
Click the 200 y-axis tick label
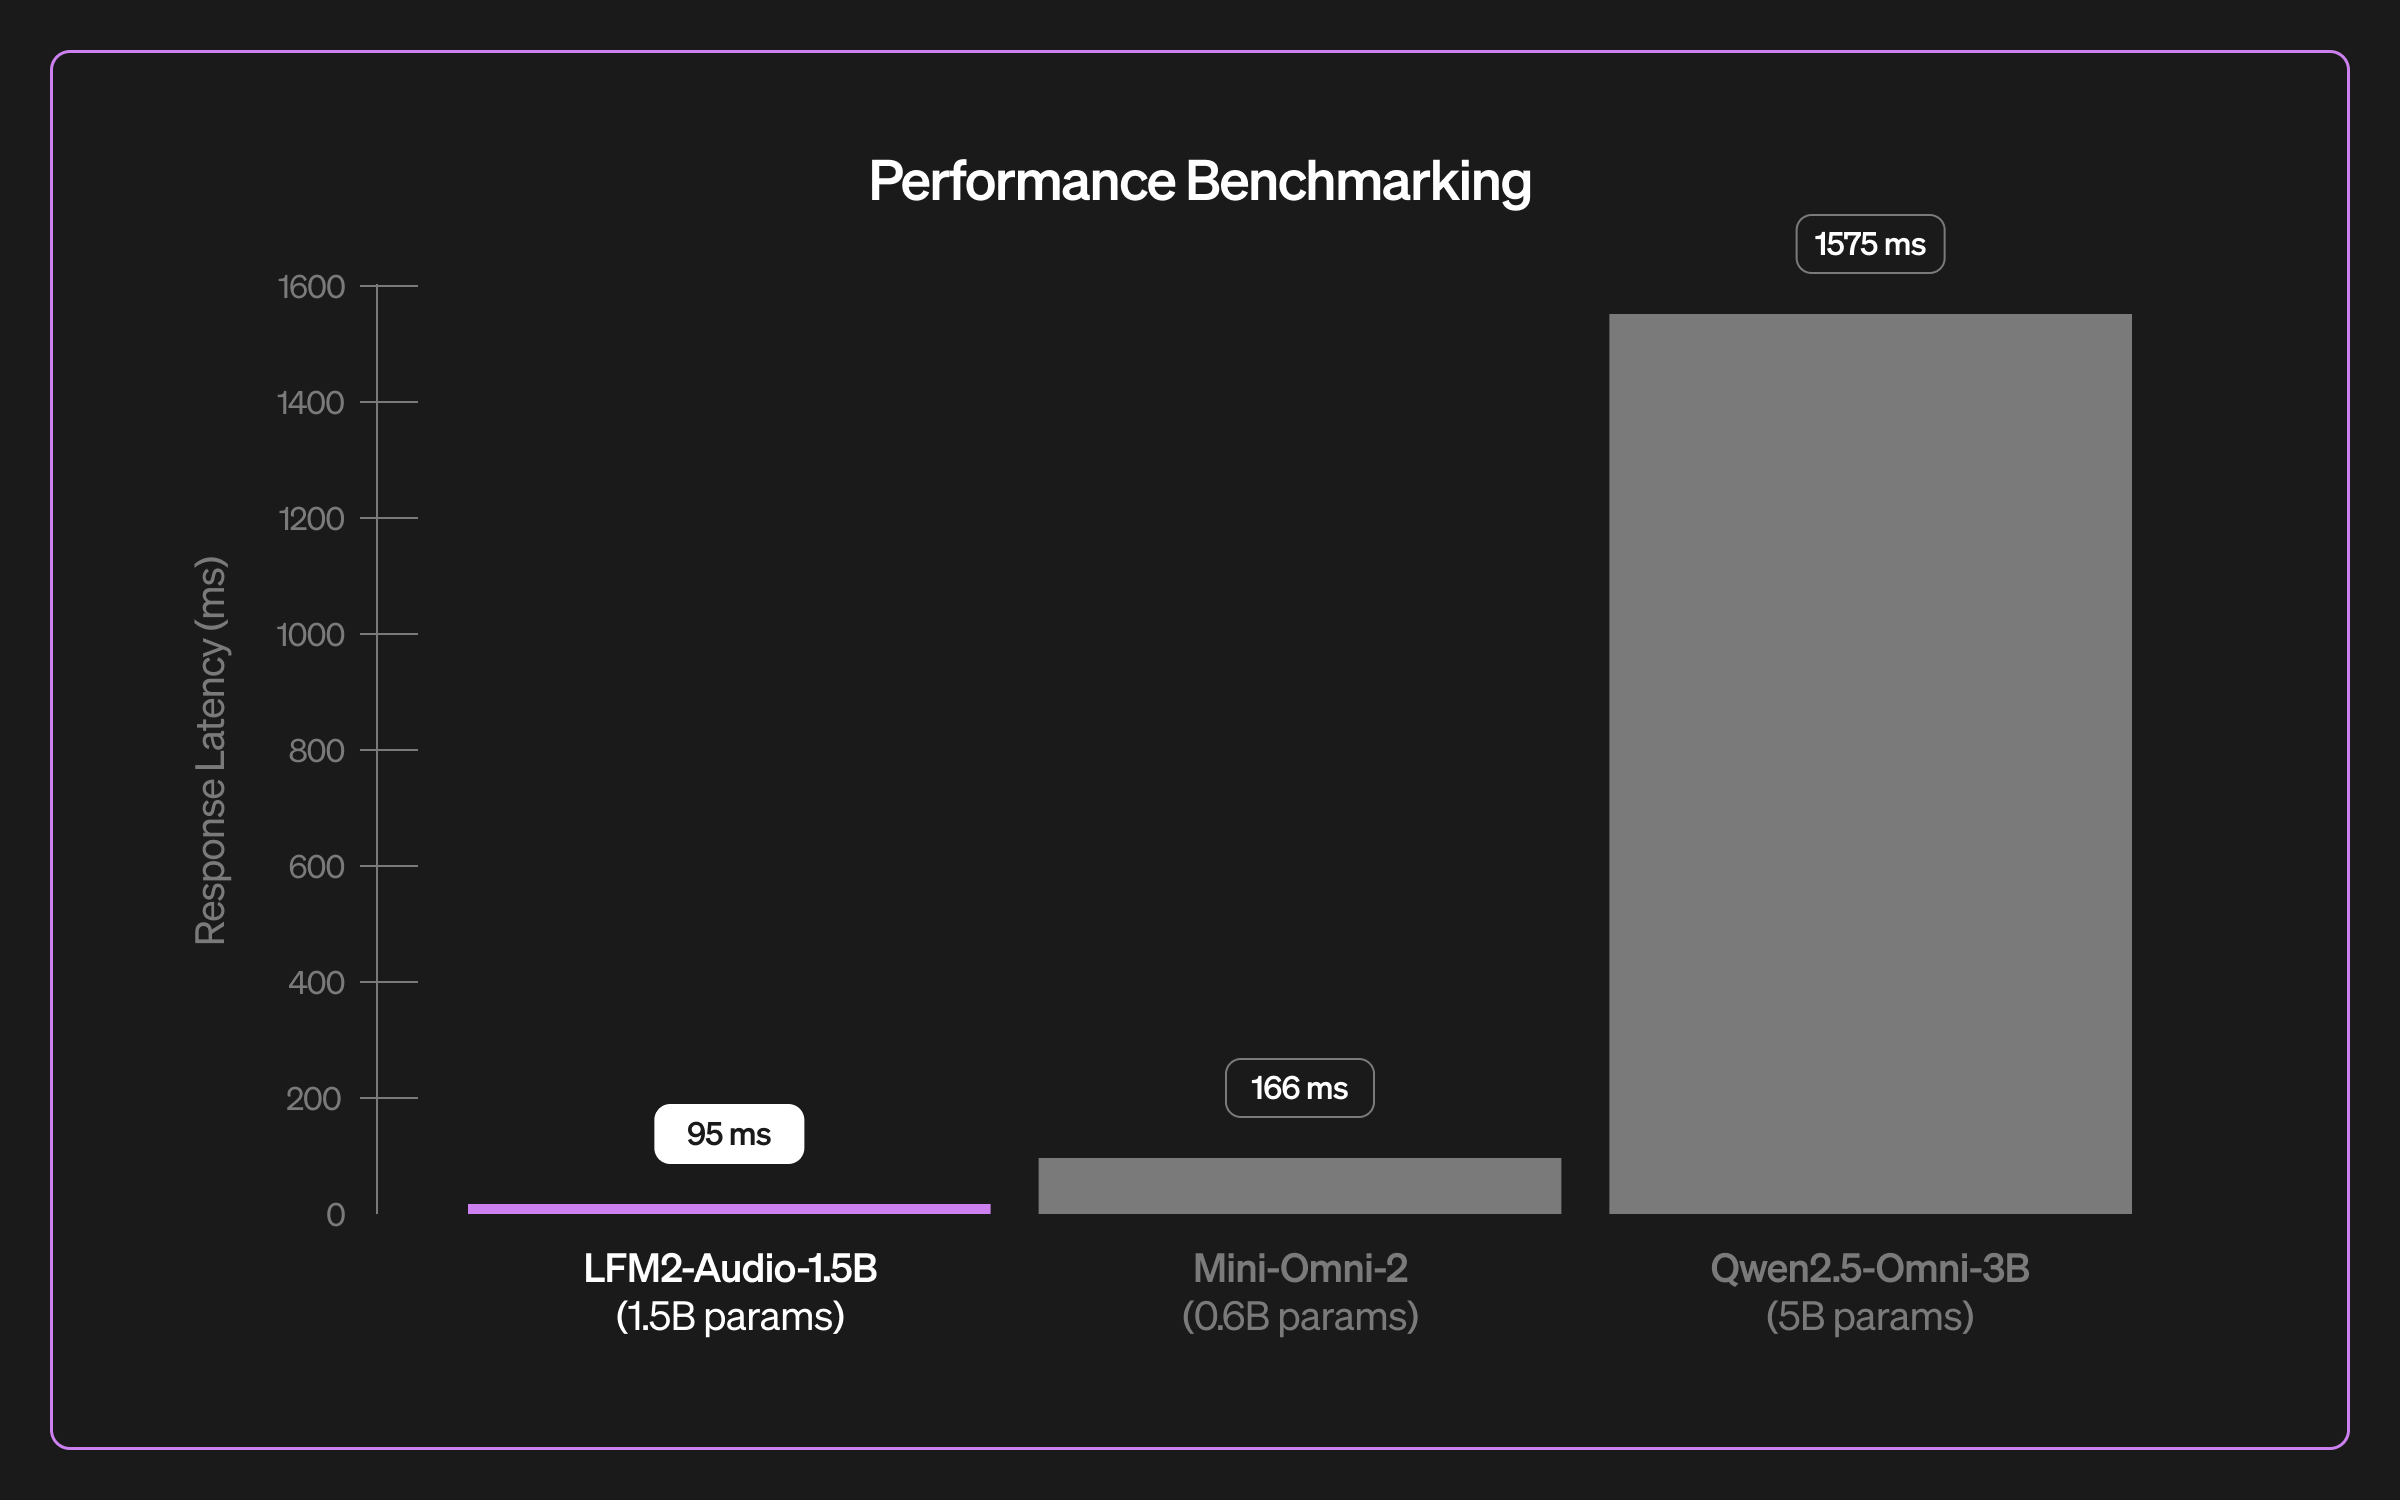314,1099
